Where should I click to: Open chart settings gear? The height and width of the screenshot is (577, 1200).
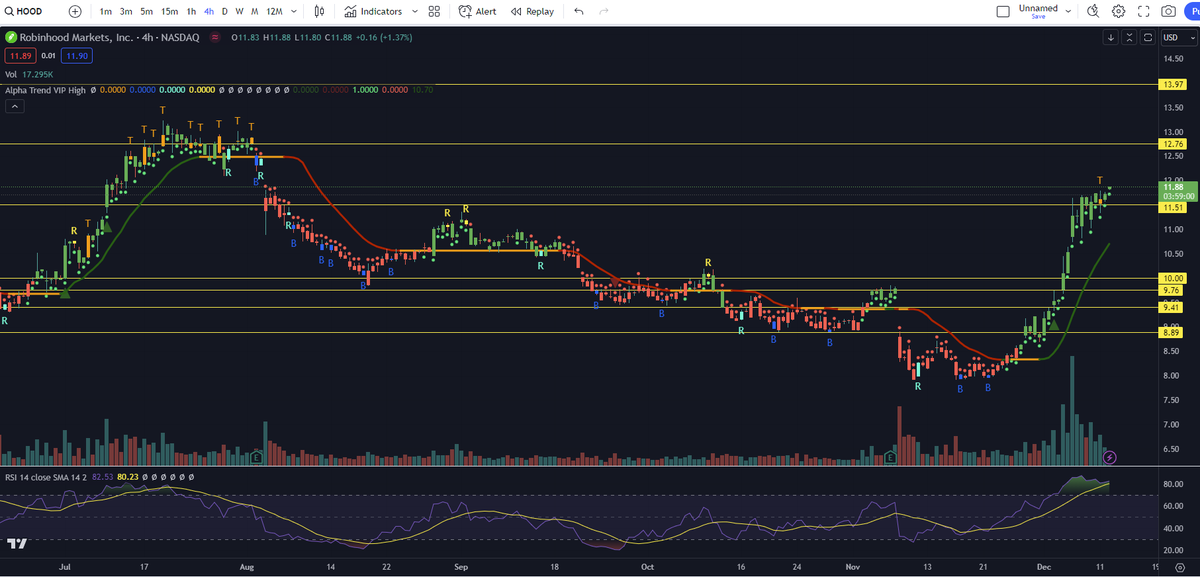(1118, 12)
